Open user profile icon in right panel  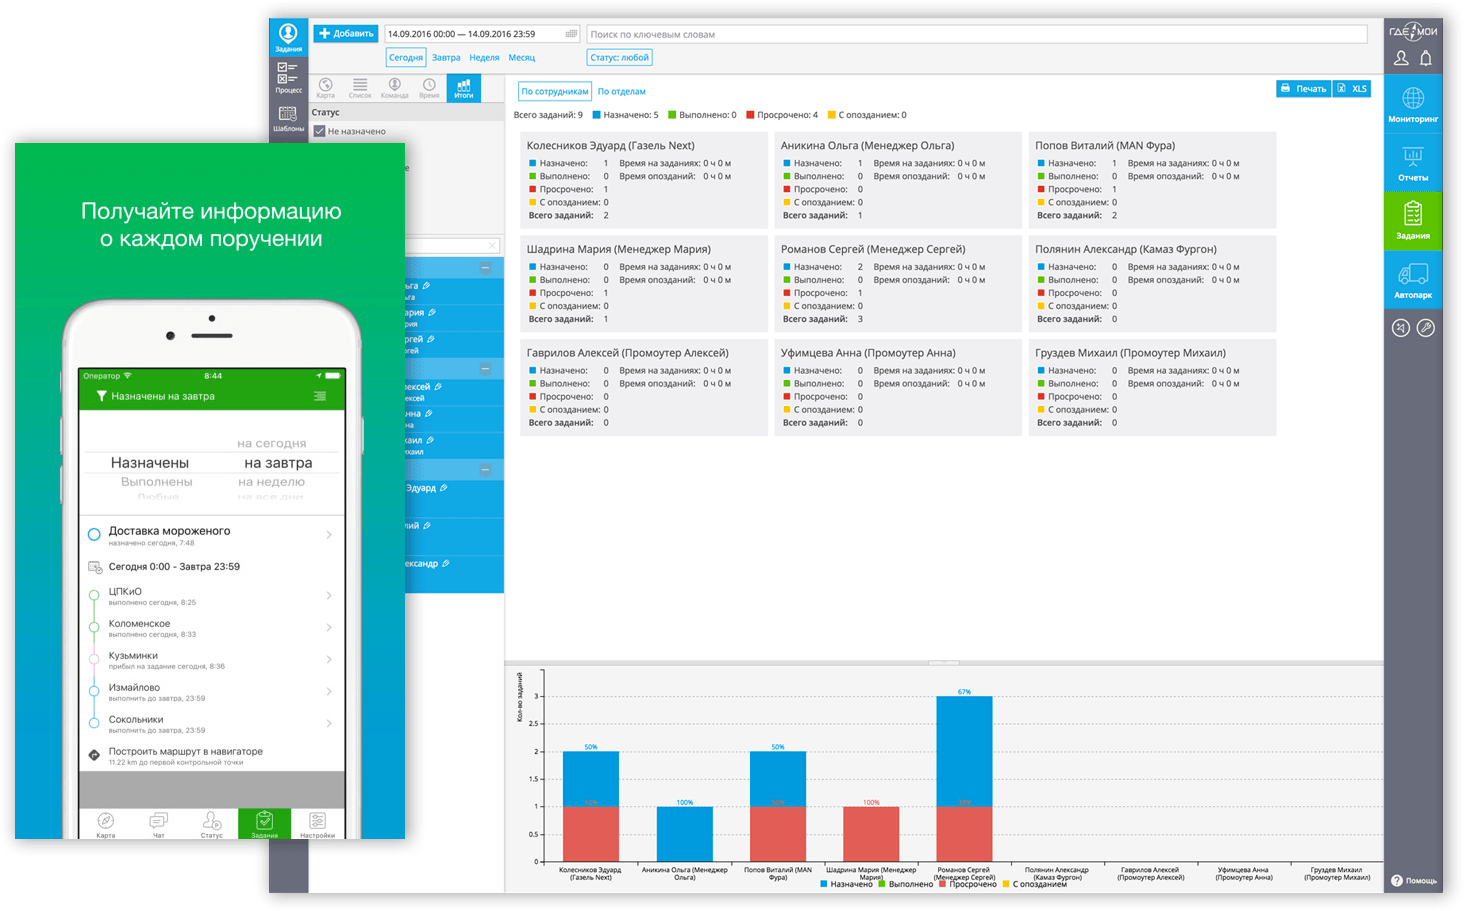1401,58
